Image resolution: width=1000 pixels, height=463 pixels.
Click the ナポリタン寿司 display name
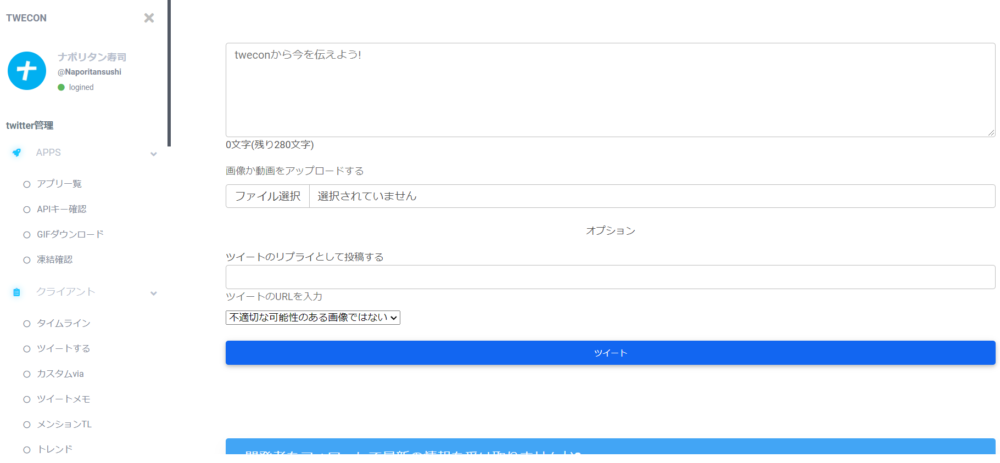point(92,57)
